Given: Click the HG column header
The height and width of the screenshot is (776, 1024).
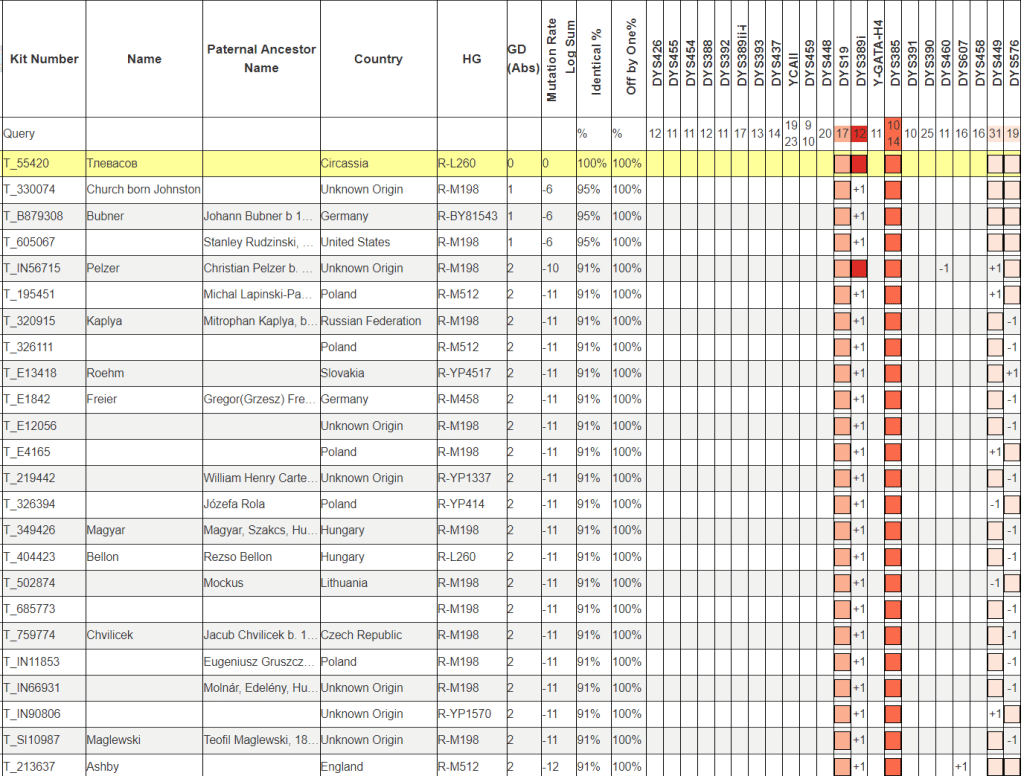Looking at the screenshot, I should (471, 59).
